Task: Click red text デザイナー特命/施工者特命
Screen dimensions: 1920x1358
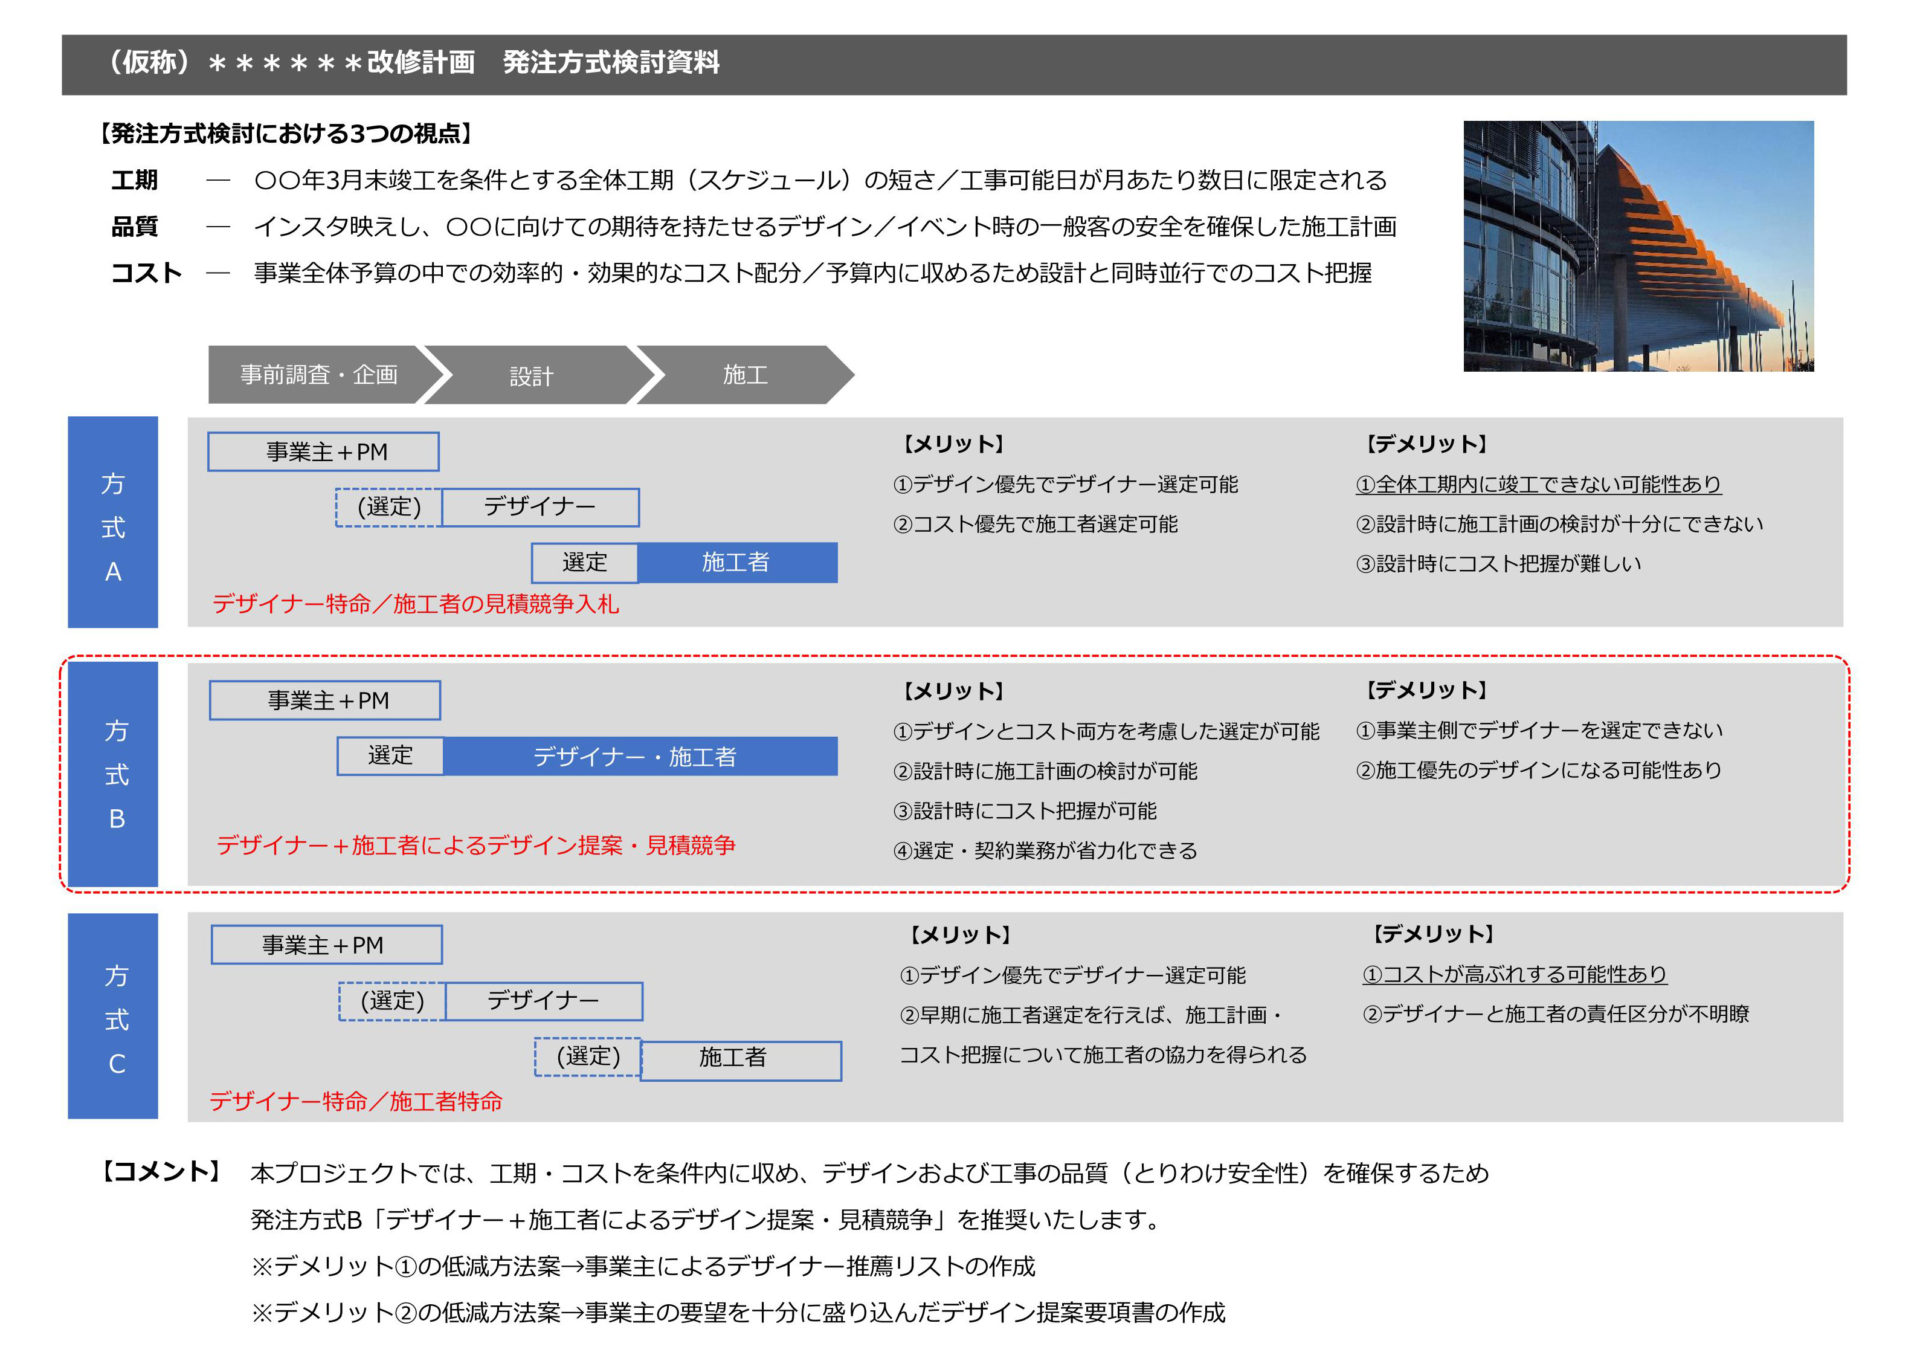Action: (x=356, y=1102)
